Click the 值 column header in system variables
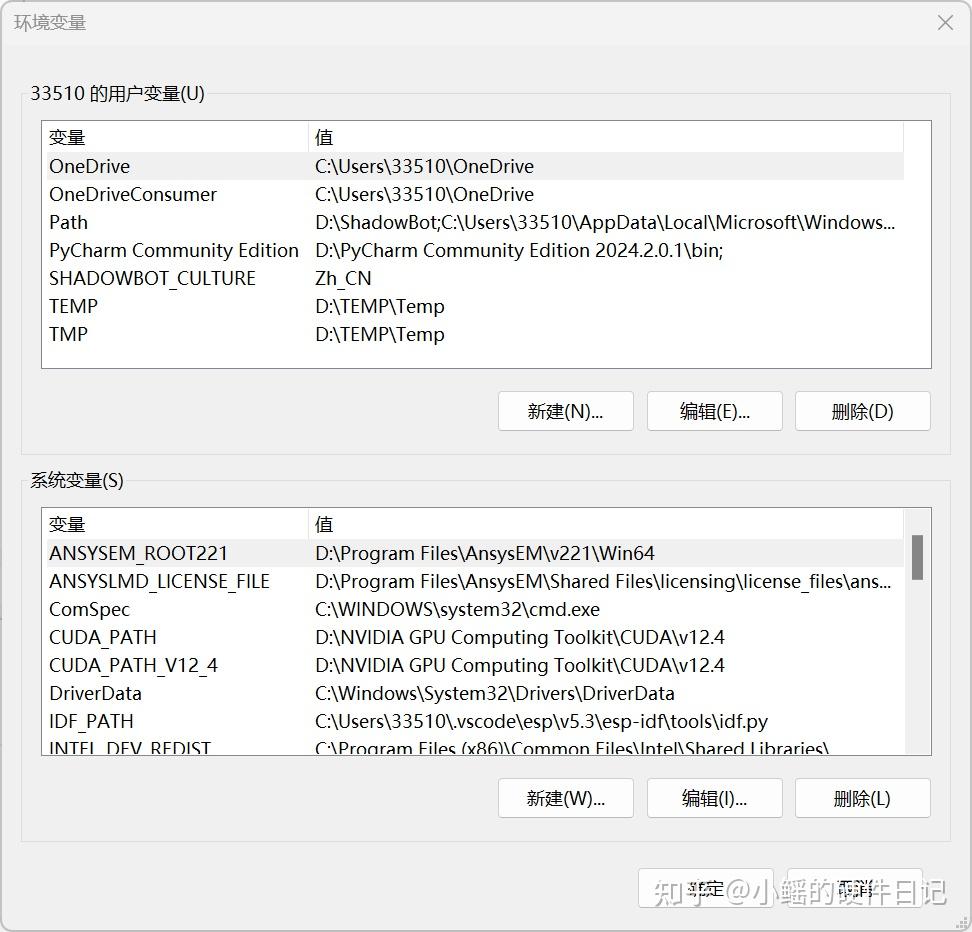Screen dimensions: 972x932 pyautogui.click(x=322, y=524)
